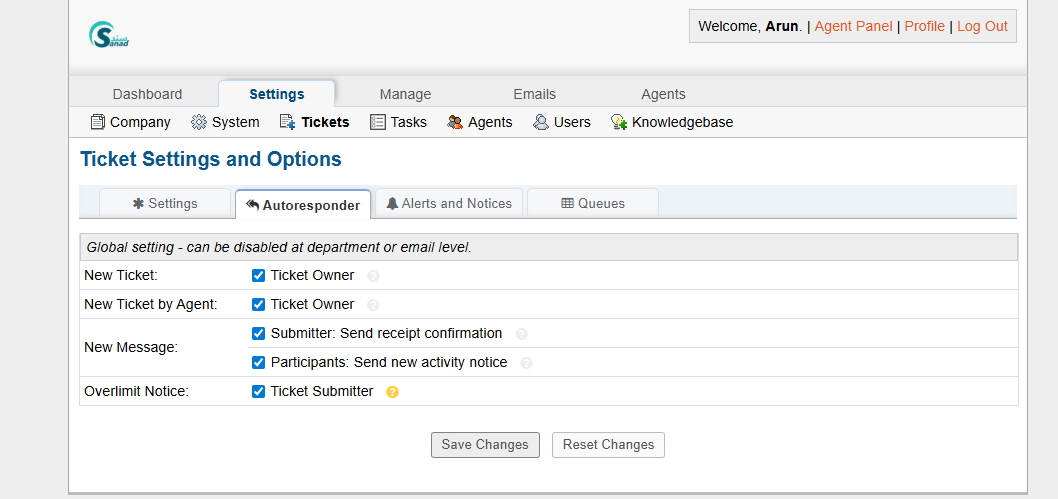1058x499 pixels.
Task: Uncheck New Ticket's Ticket Owner checkbox
Action: click(x=259, y=275)
